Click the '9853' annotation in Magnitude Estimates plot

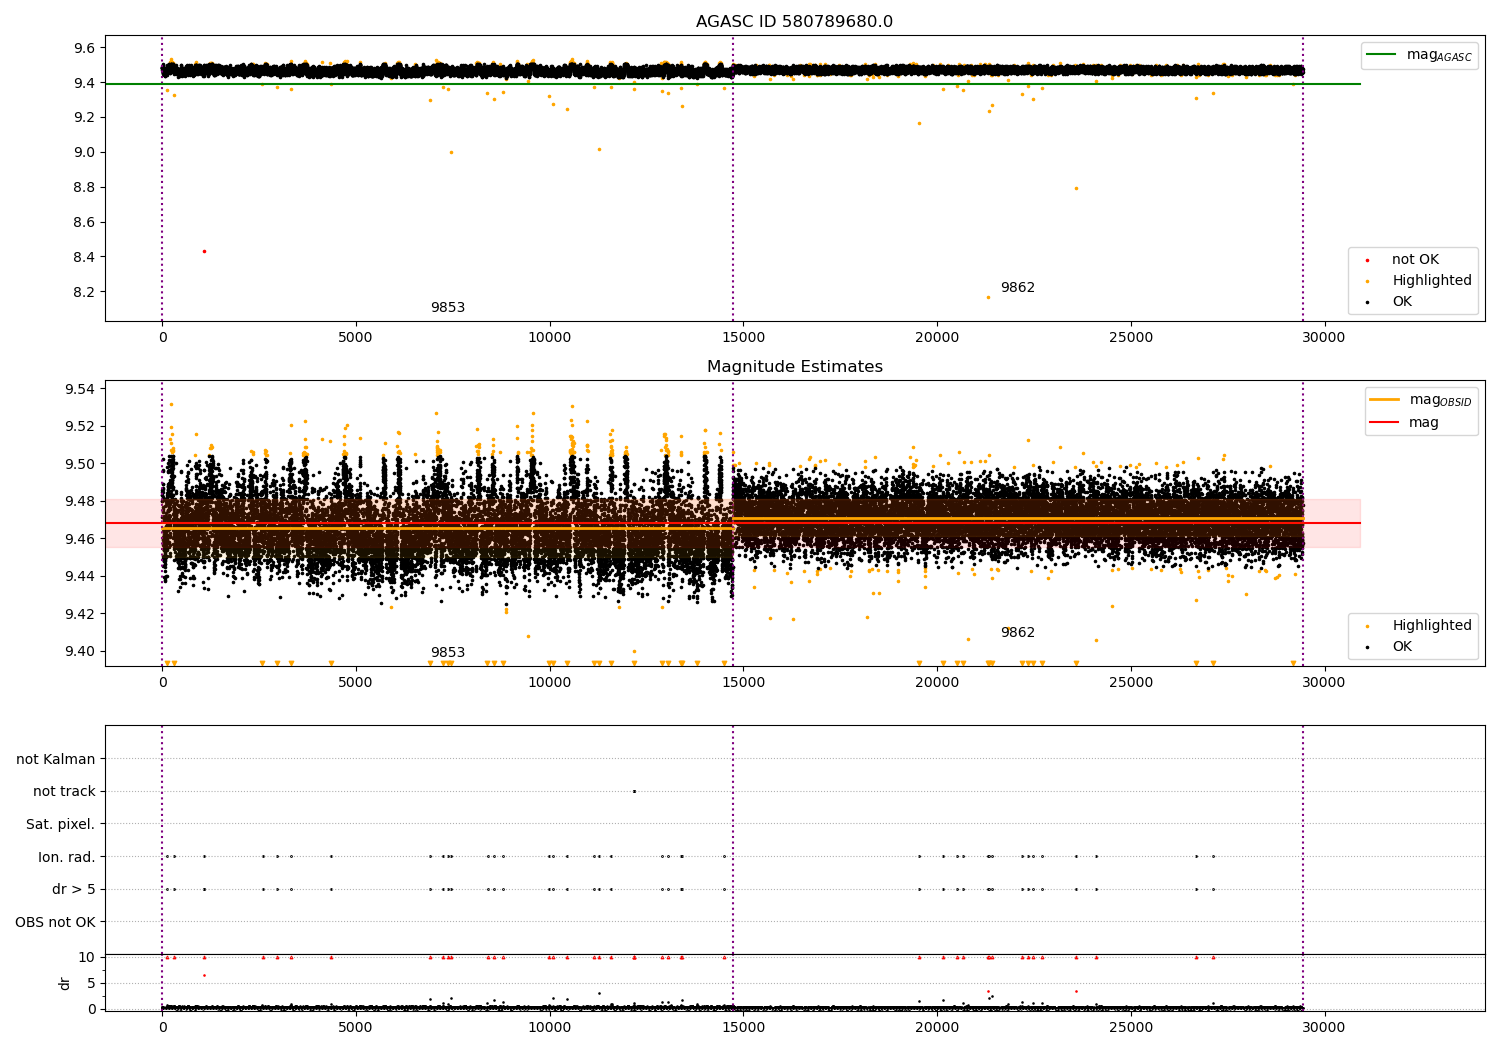click(448, 653)
